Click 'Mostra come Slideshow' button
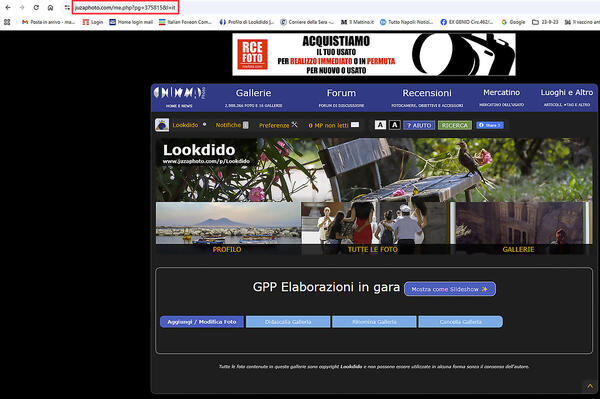This screenshot has width=600, height=399. coord(450,289)
